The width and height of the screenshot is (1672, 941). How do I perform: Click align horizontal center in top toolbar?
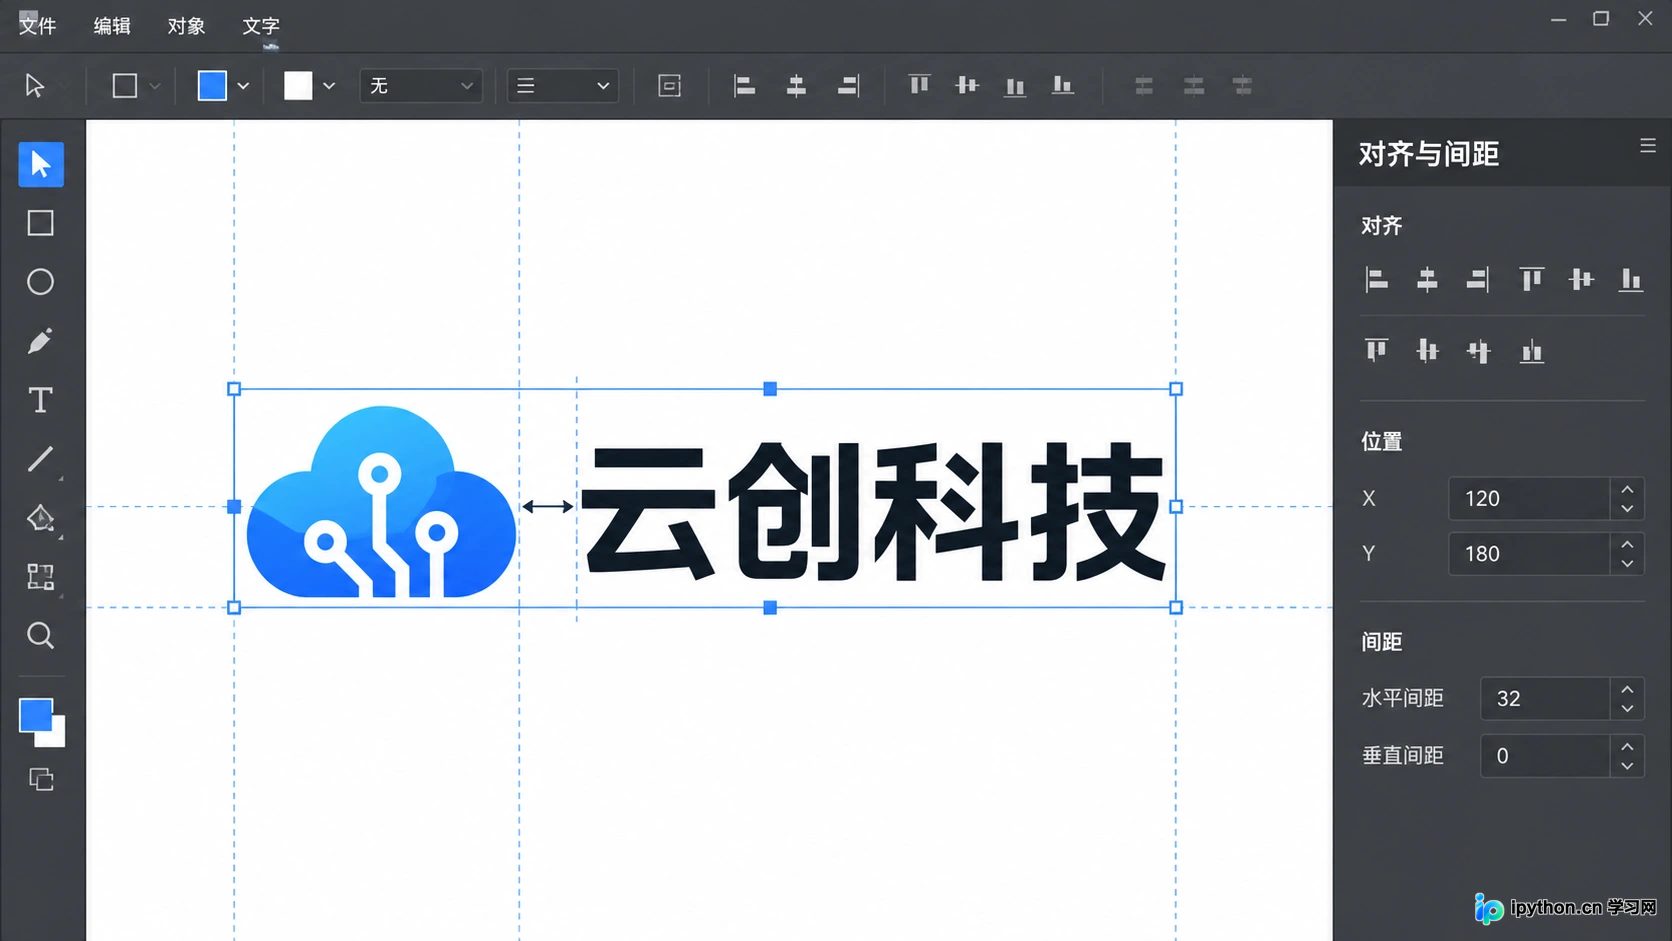[x=796, y=86]
